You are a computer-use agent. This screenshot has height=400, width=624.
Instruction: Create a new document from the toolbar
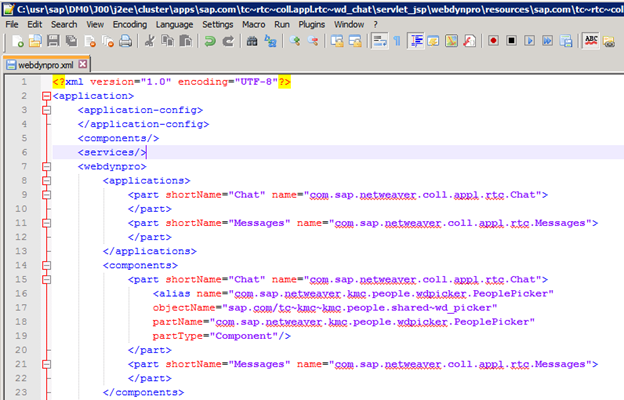tap(17, 41)
